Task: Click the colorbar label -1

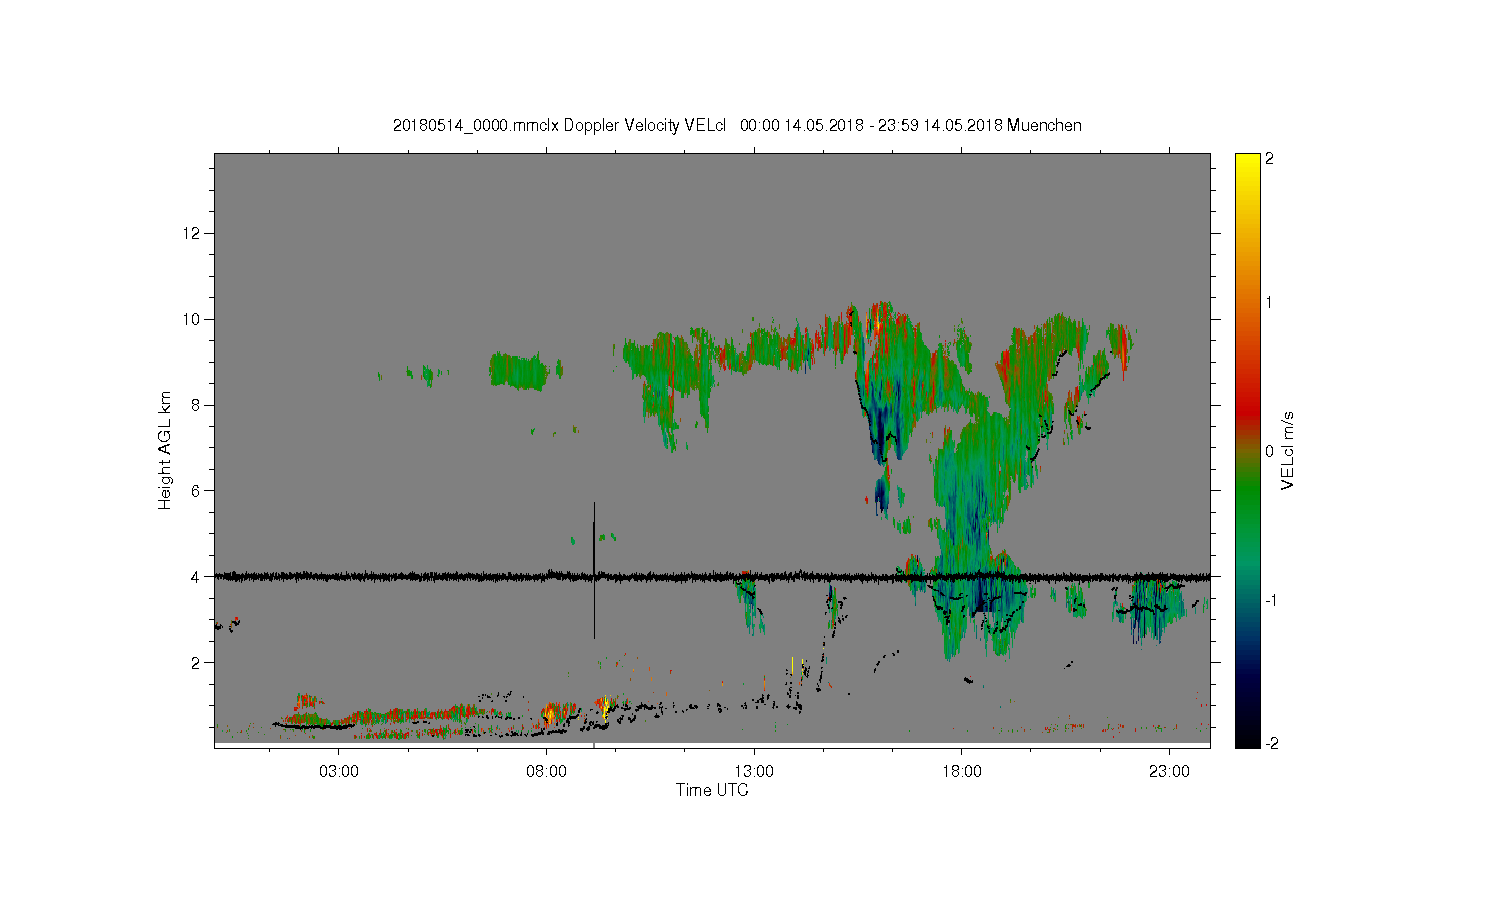Action: [1274, 600]
